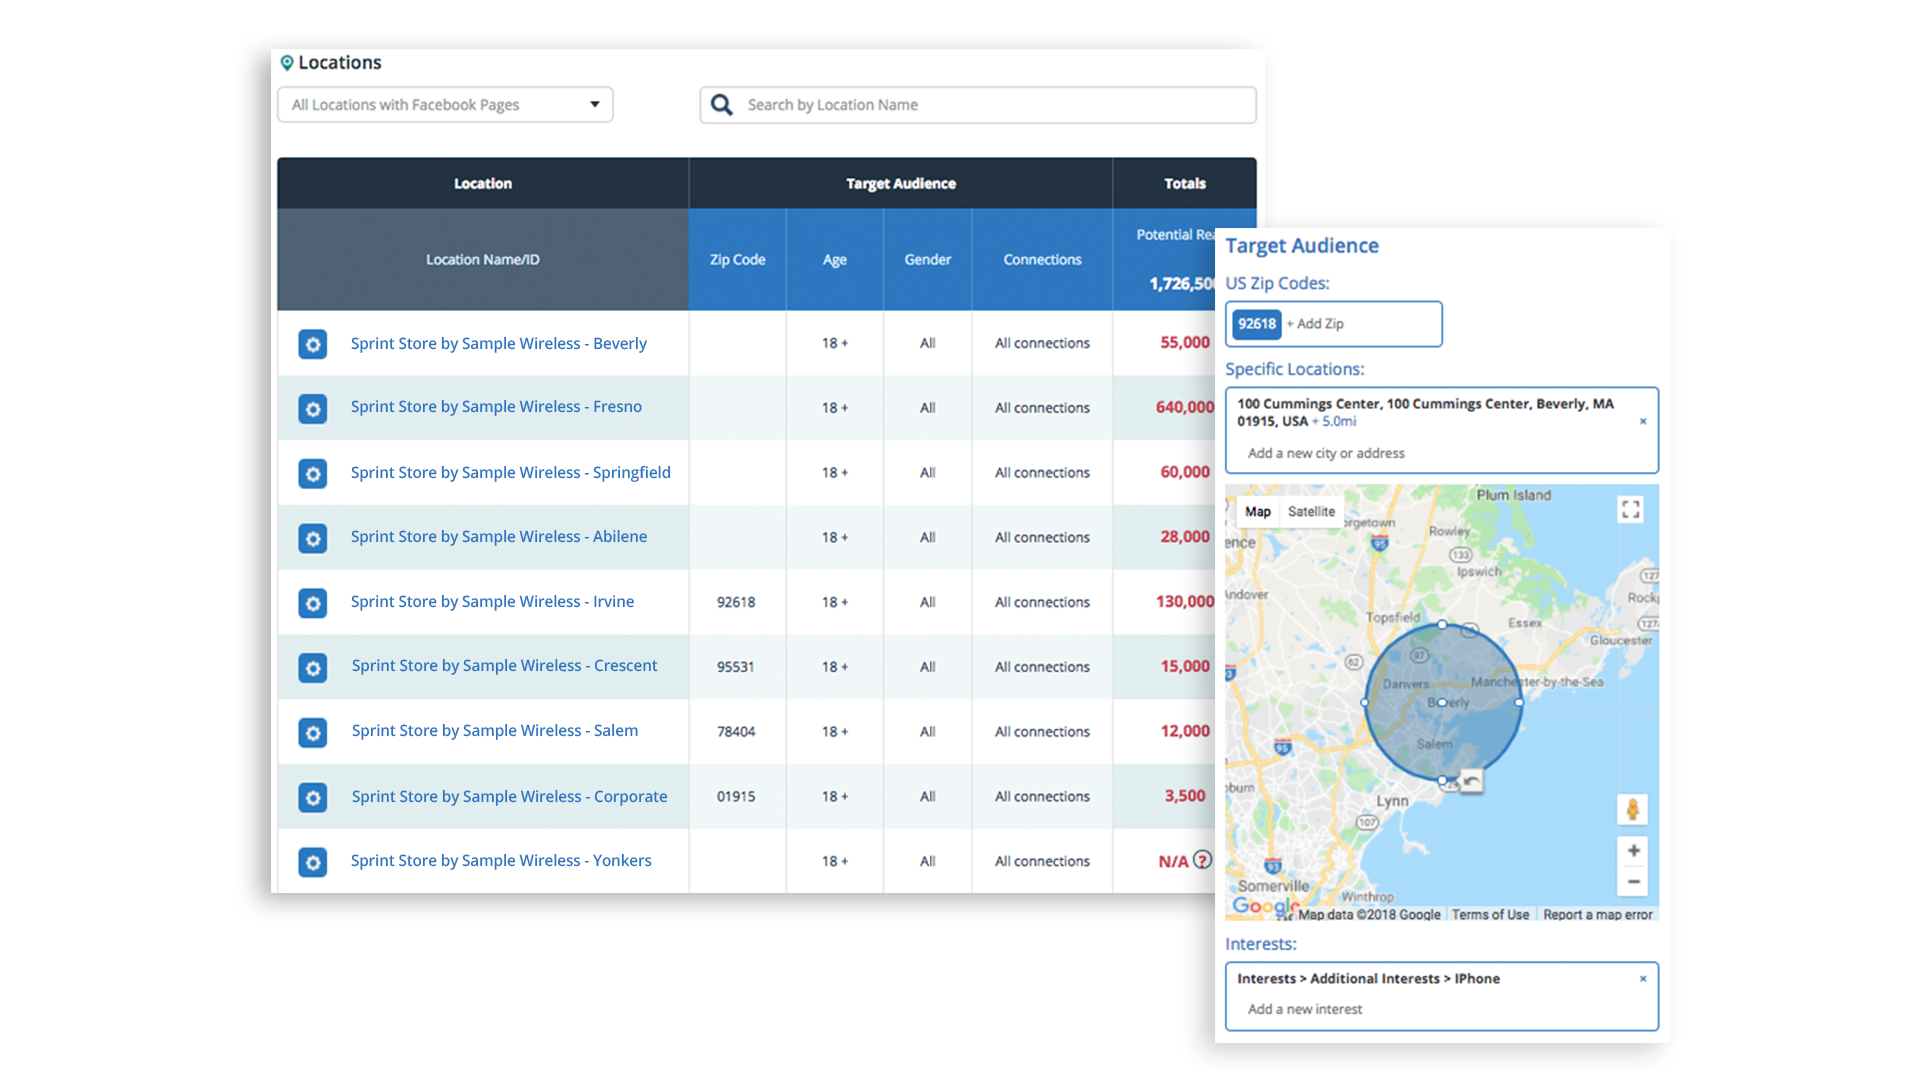Viewport: 1920px width, 1080px height.
Task: Toggle fullscreen view on the map
Action: pyautogui.click(x=1631, y=510)
